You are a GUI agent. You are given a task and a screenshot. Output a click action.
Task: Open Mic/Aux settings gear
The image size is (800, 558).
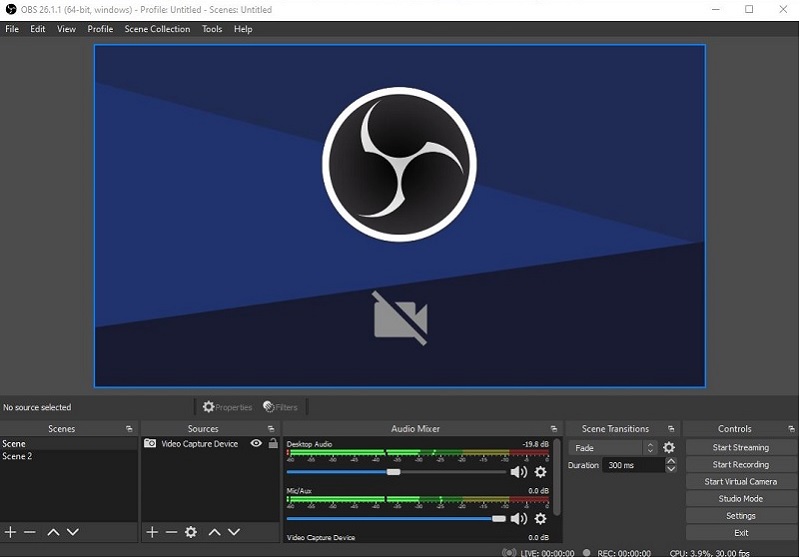click(540, 519)
